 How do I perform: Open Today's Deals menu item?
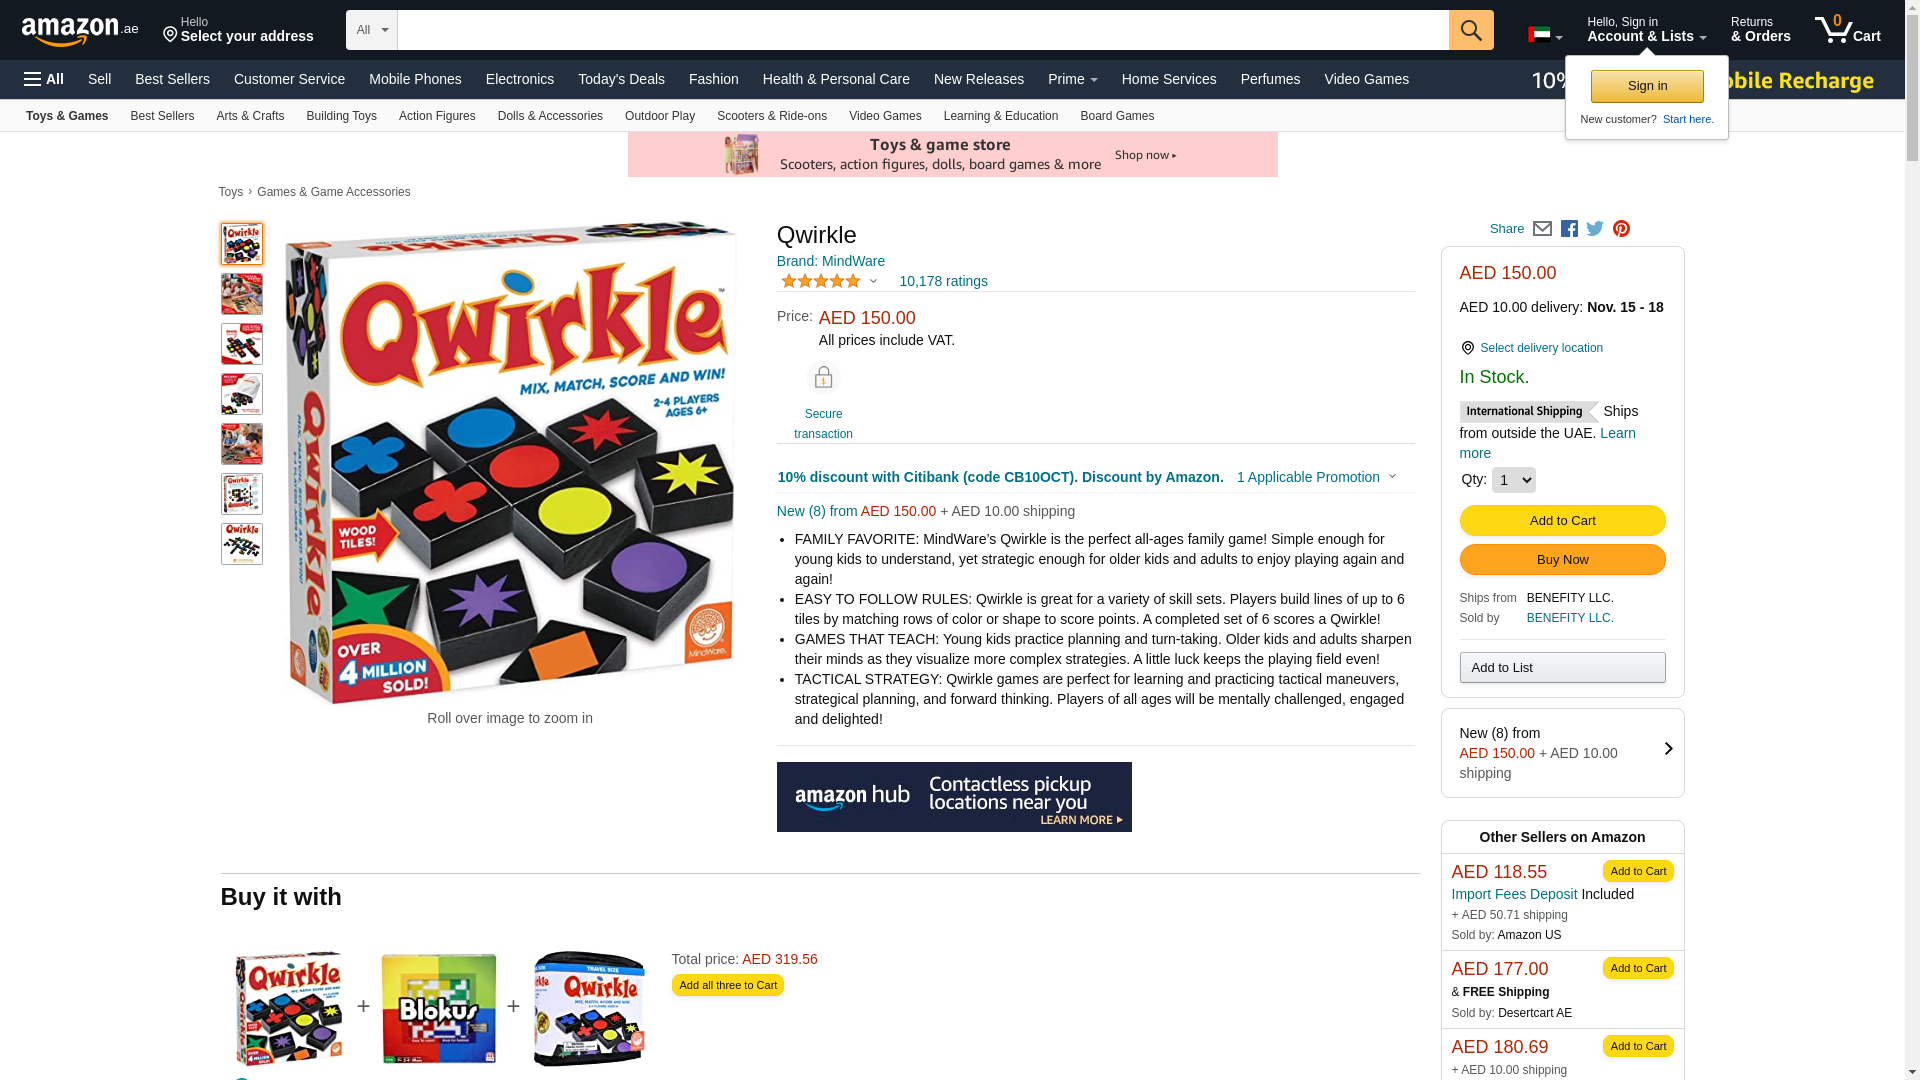click(621, 79)
